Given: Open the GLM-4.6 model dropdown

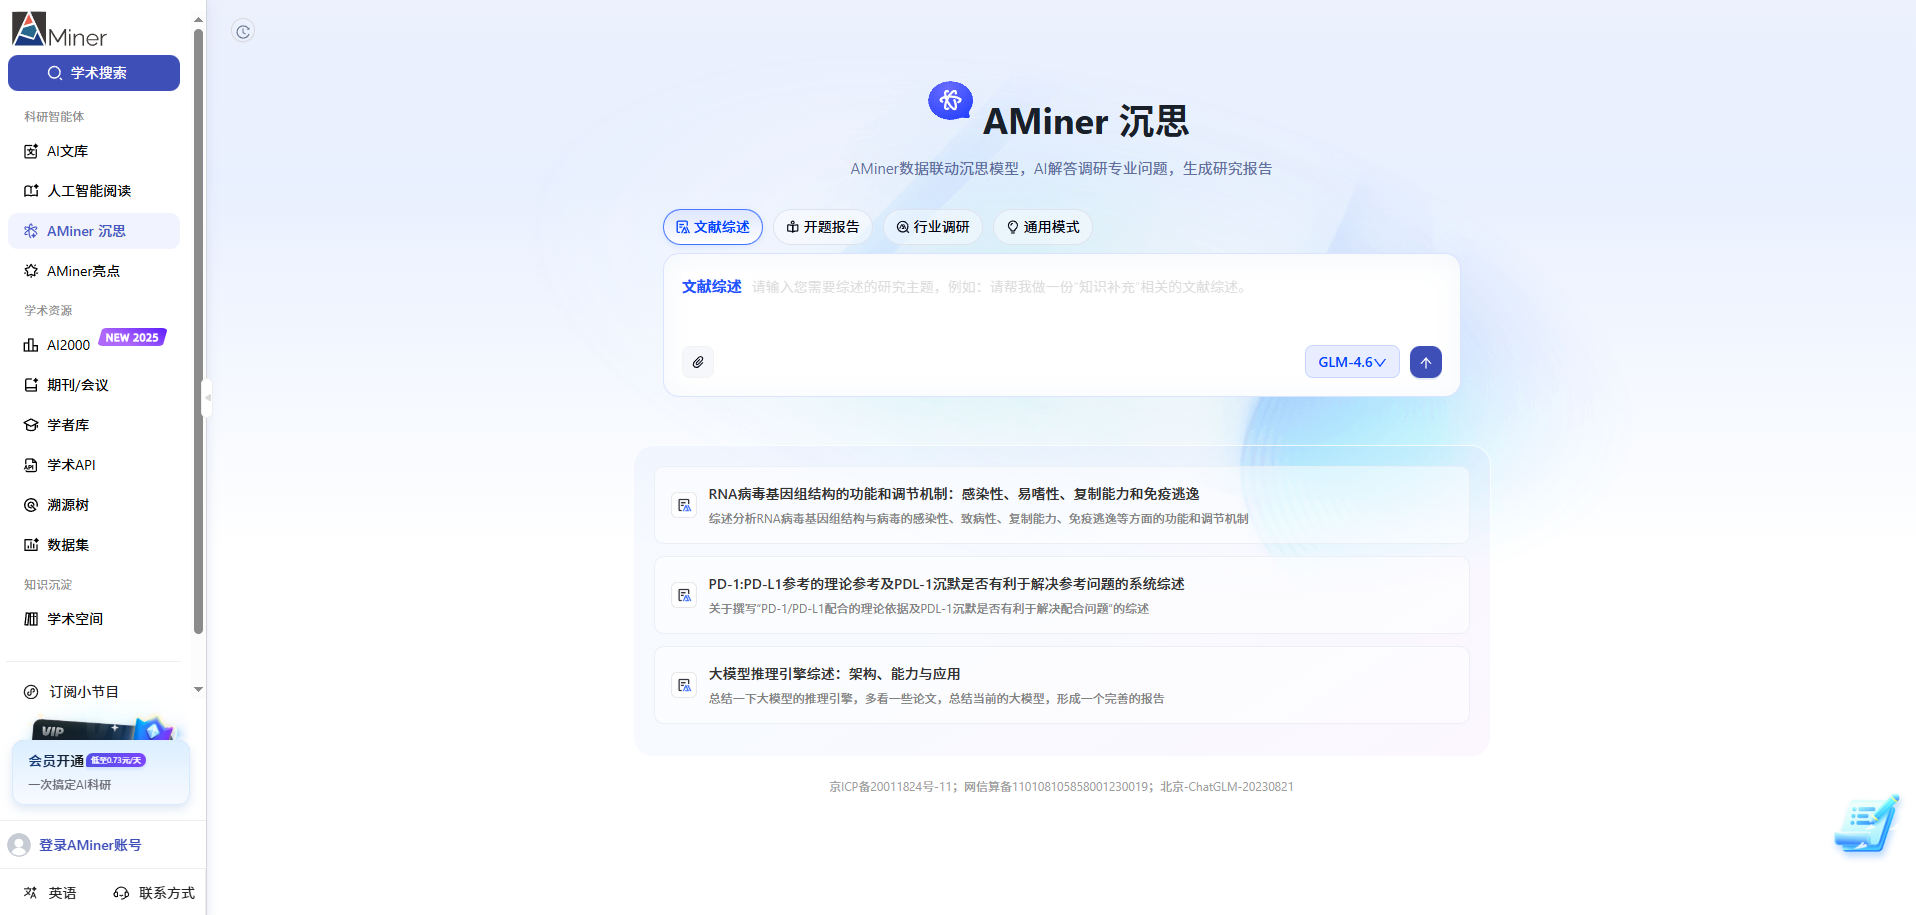Looking at the screenshot, I should click(1352, 361).
